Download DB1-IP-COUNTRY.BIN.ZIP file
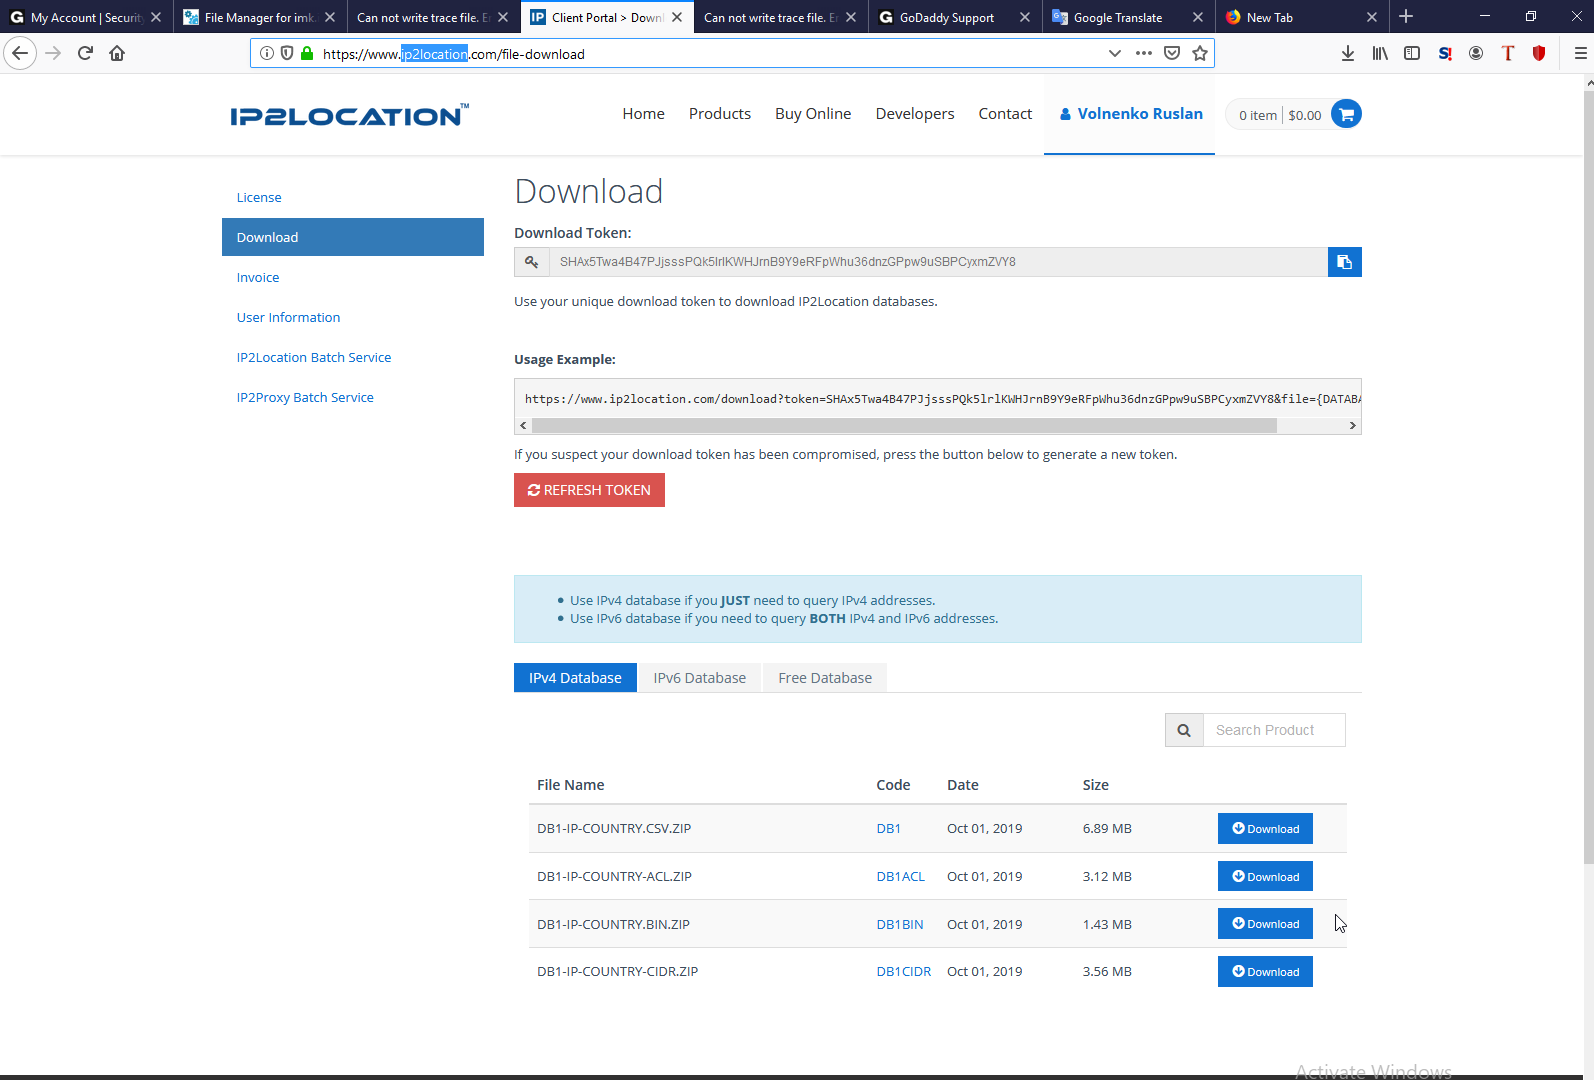Screen dimensions: 1594x1080 pyautogui.click(x=1265, y=924)
